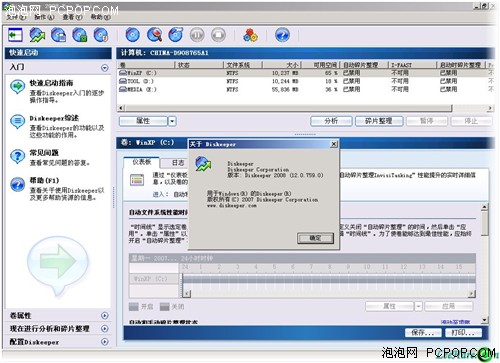Click the 分析 button
This screenshot has width=500, height=363.
coord(331,121)
